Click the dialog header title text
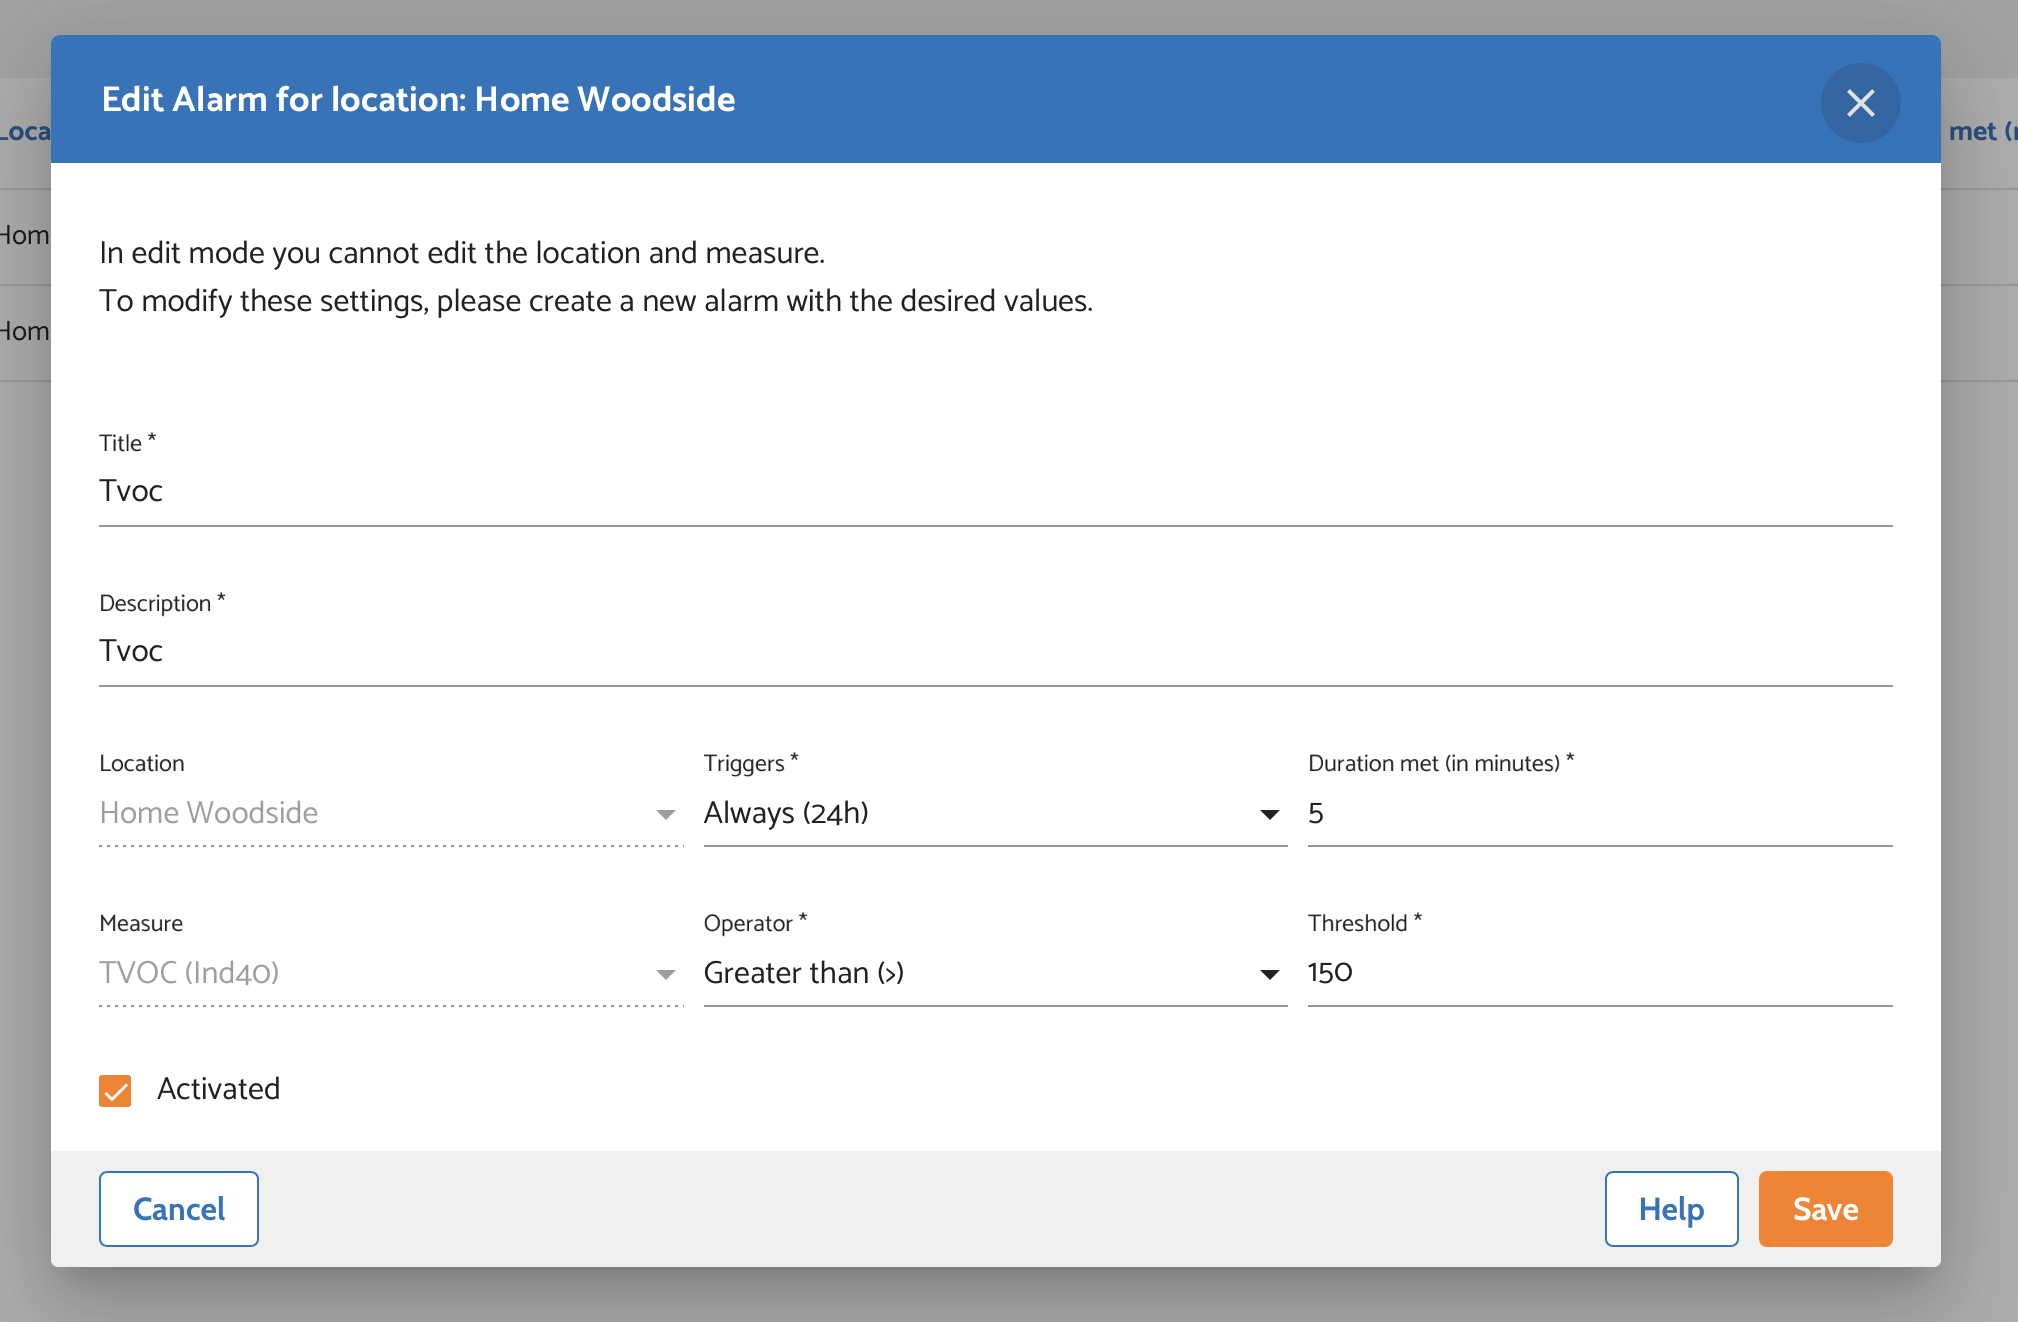The image size is (2018, 1322). coord(418,100)
